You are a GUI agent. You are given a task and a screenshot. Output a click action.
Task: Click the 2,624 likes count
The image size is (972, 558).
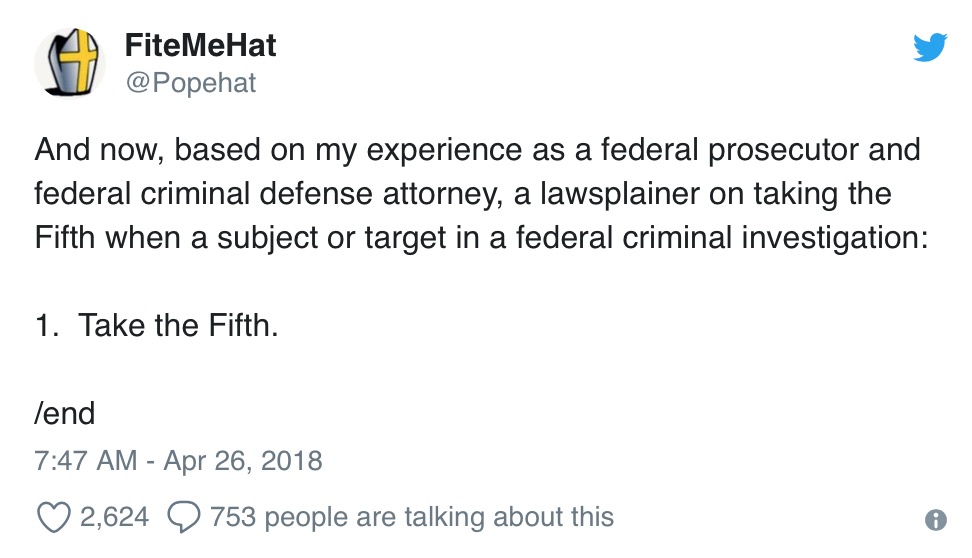click(x=115, y=517)
